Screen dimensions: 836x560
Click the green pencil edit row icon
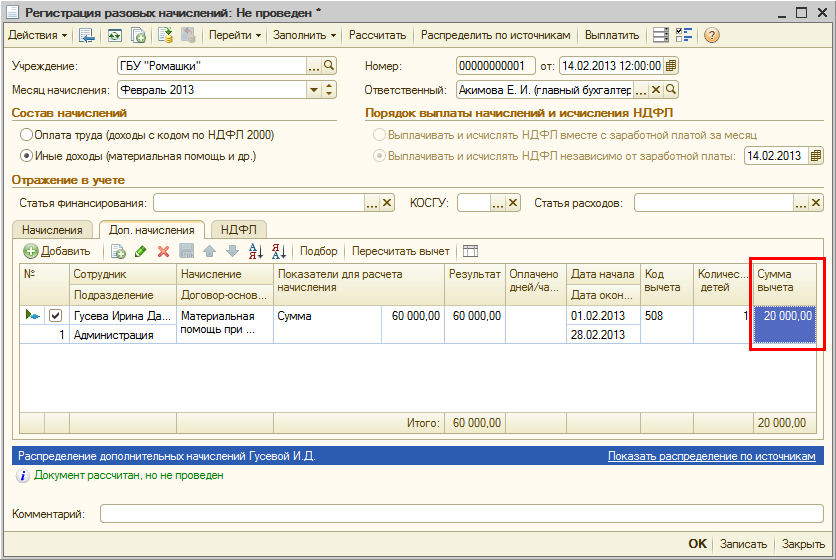click(141, 251)
